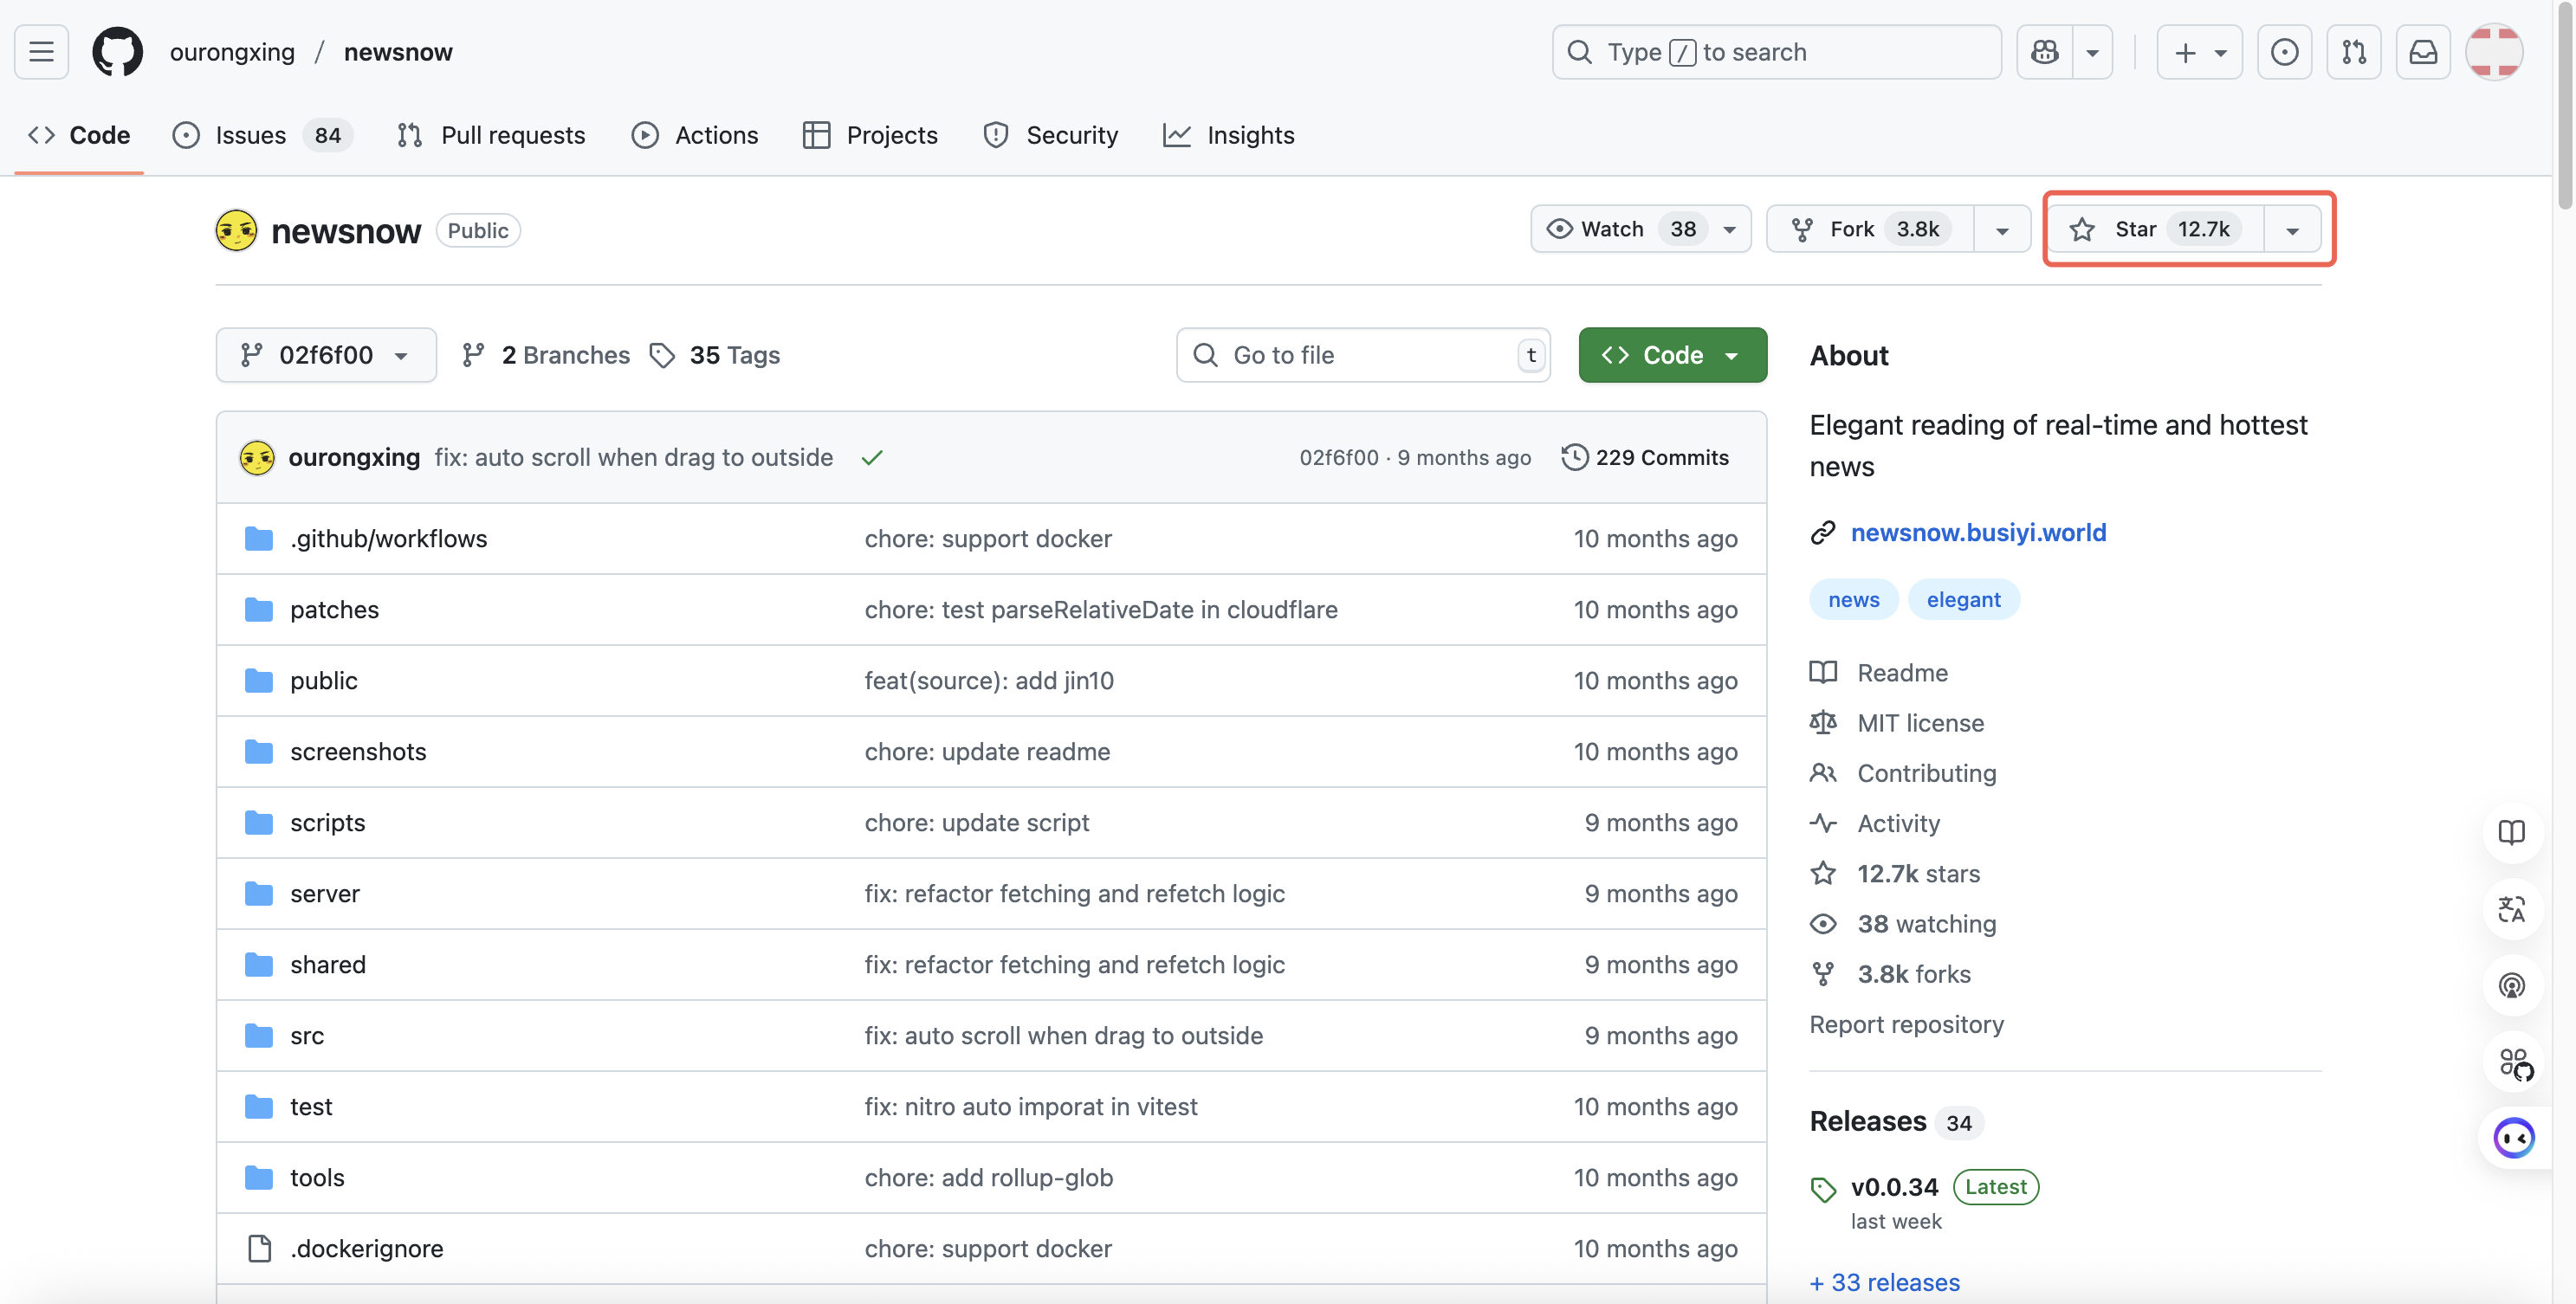Viewport: 2576px width, 1304px height.
Task: Click the GitHub octocat logo
Action: click(118, 52)
